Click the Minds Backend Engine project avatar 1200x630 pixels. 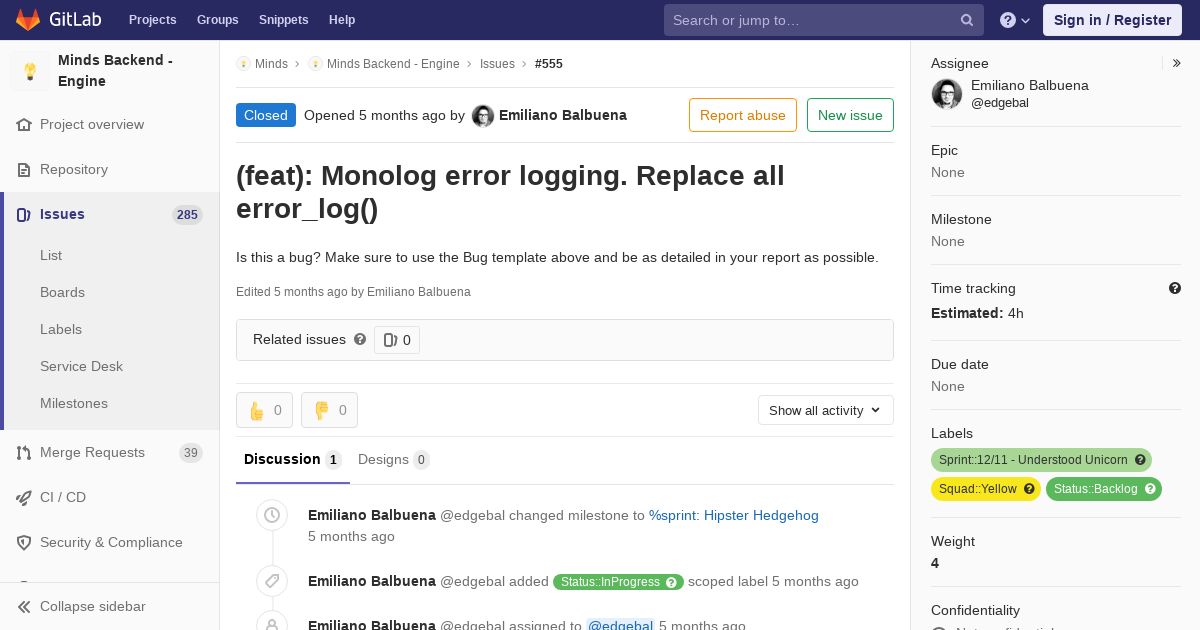30,71
